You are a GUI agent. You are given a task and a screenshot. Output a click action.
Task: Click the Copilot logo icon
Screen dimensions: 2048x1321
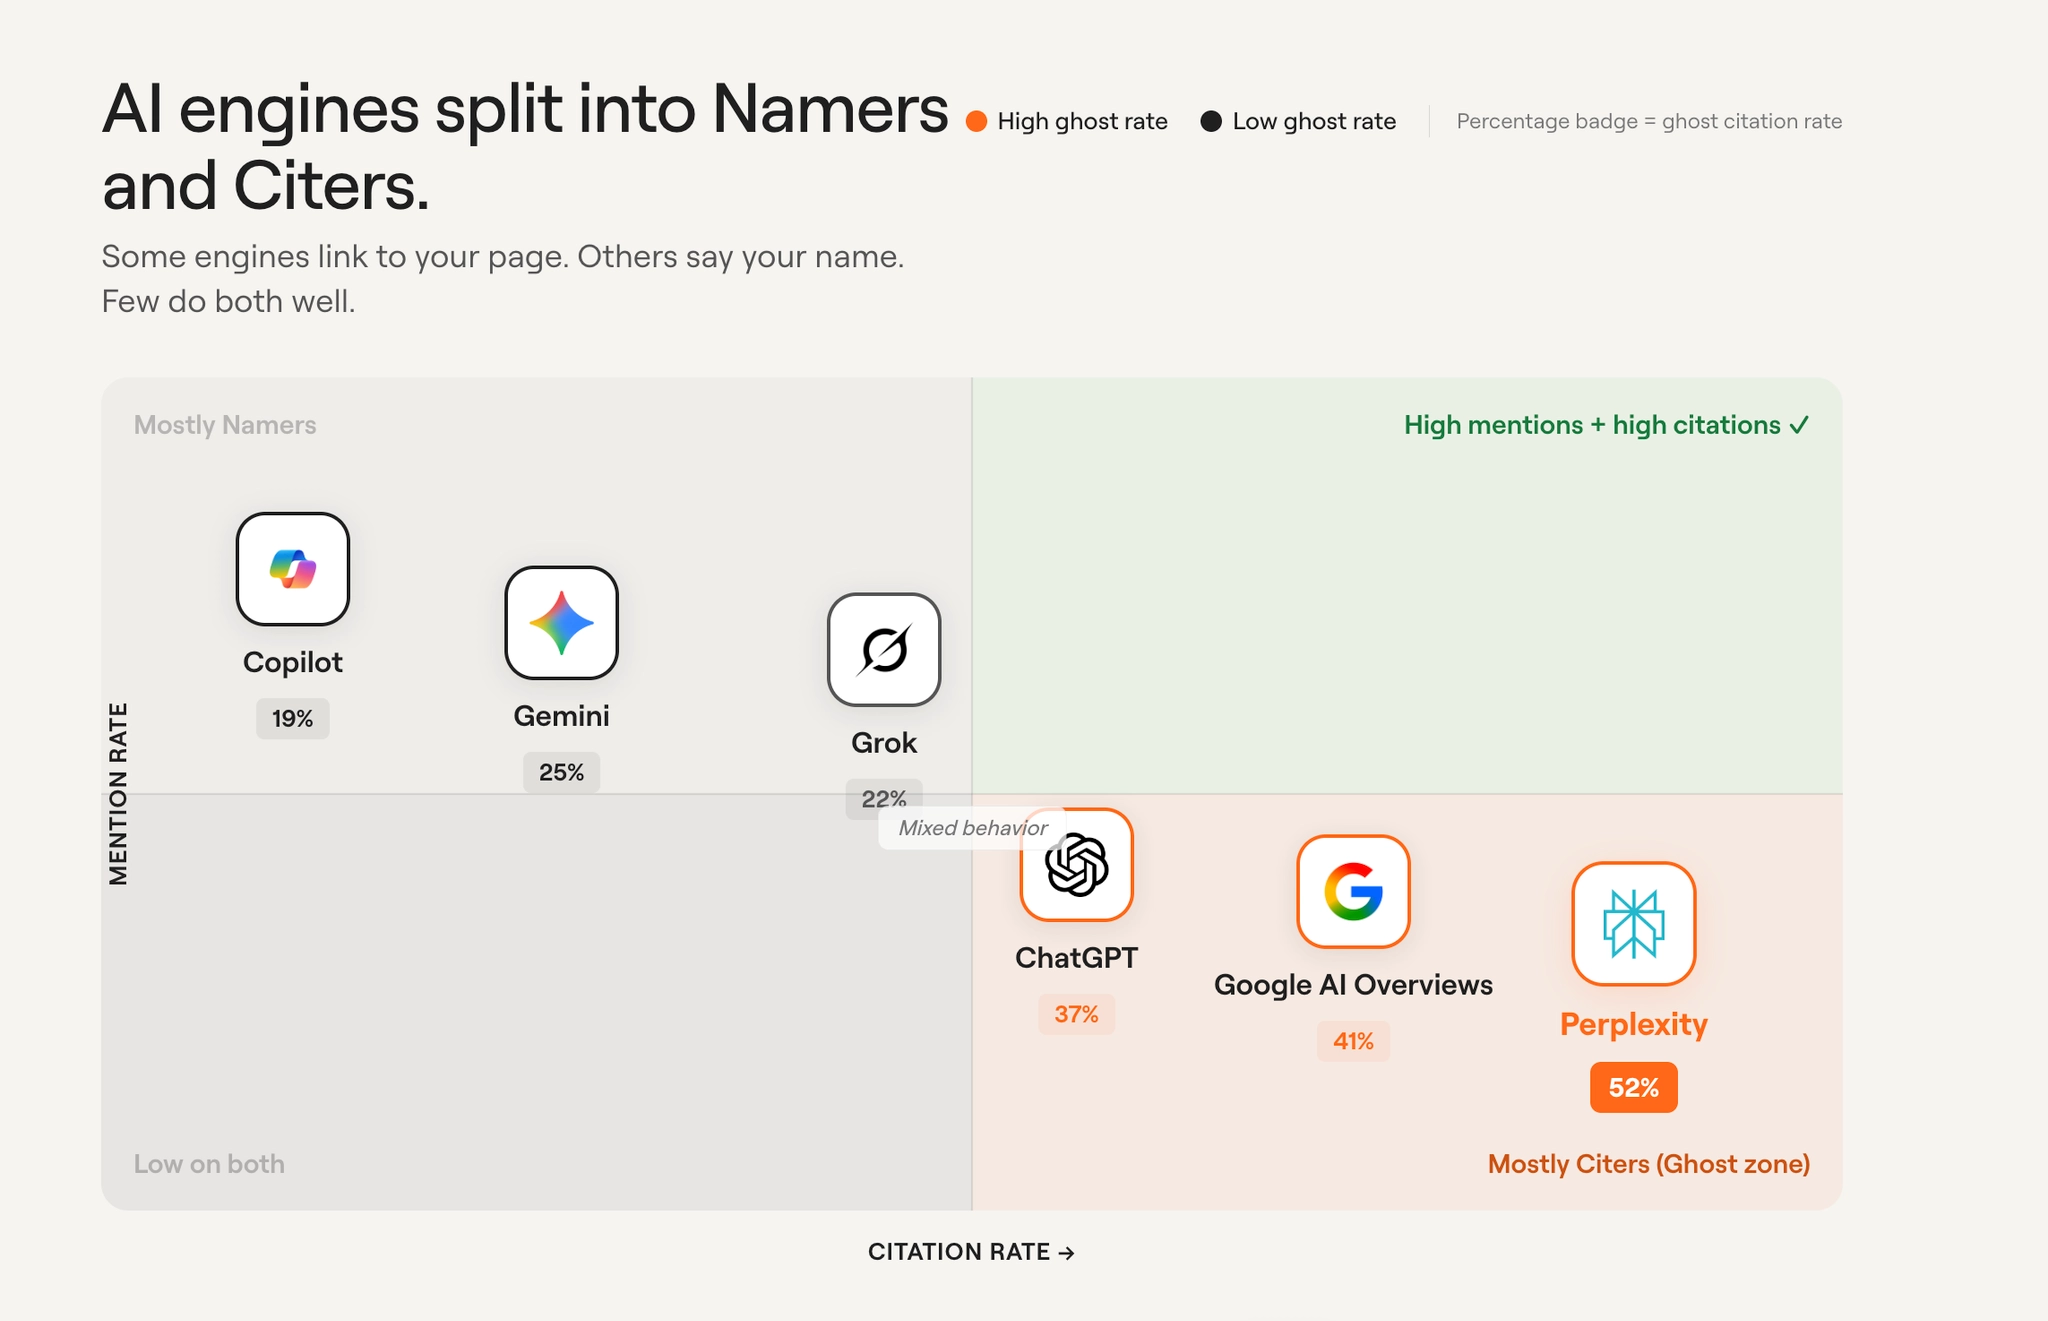click(x=293, y=569)
